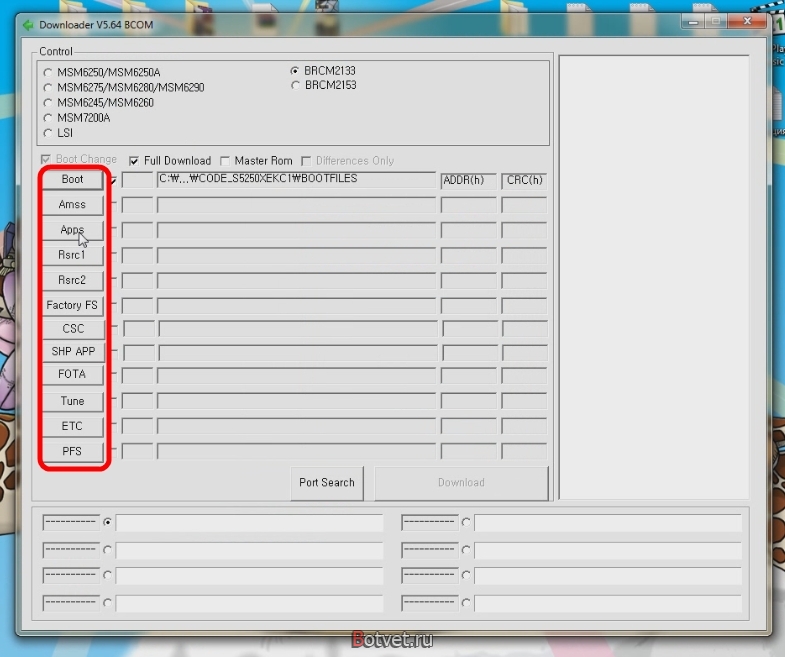Click the ETC button

(73, 426)
